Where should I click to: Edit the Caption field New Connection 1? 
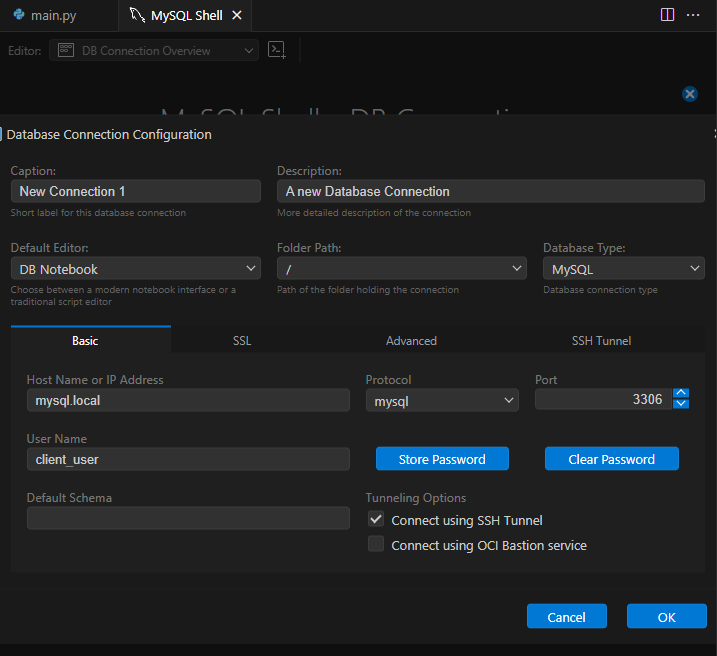[136, 191]
